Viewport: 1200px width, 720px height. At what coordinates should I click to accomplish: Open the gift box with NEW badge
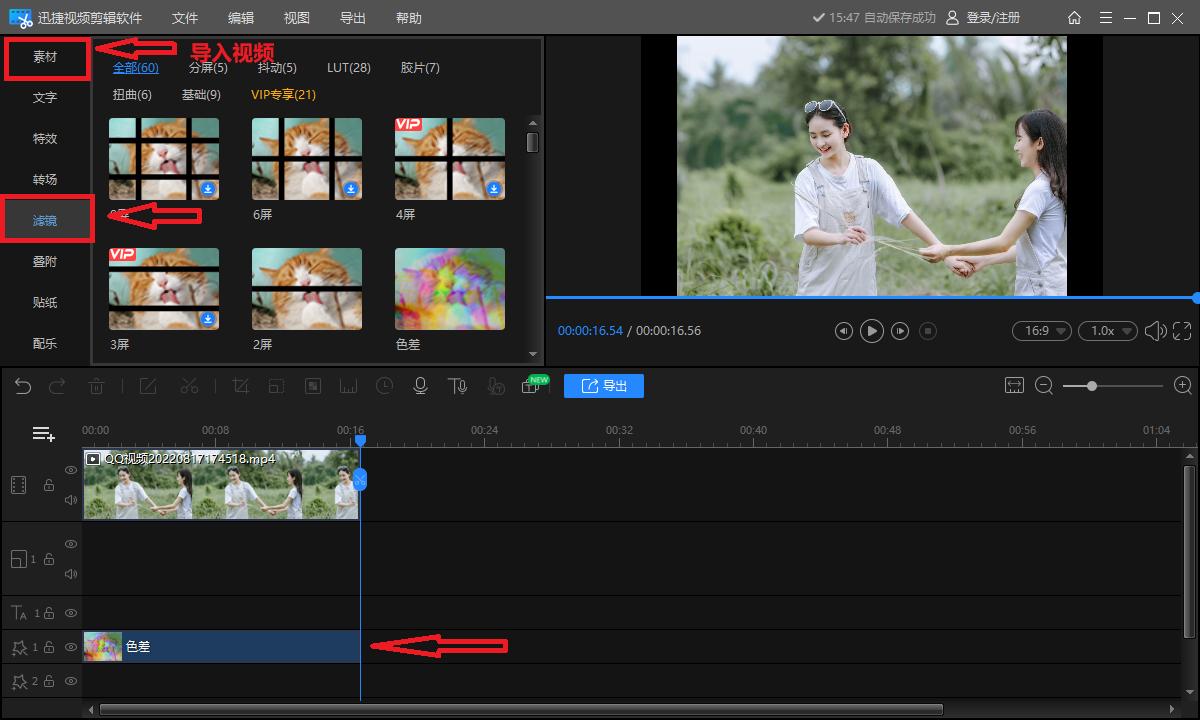point(533,385)
